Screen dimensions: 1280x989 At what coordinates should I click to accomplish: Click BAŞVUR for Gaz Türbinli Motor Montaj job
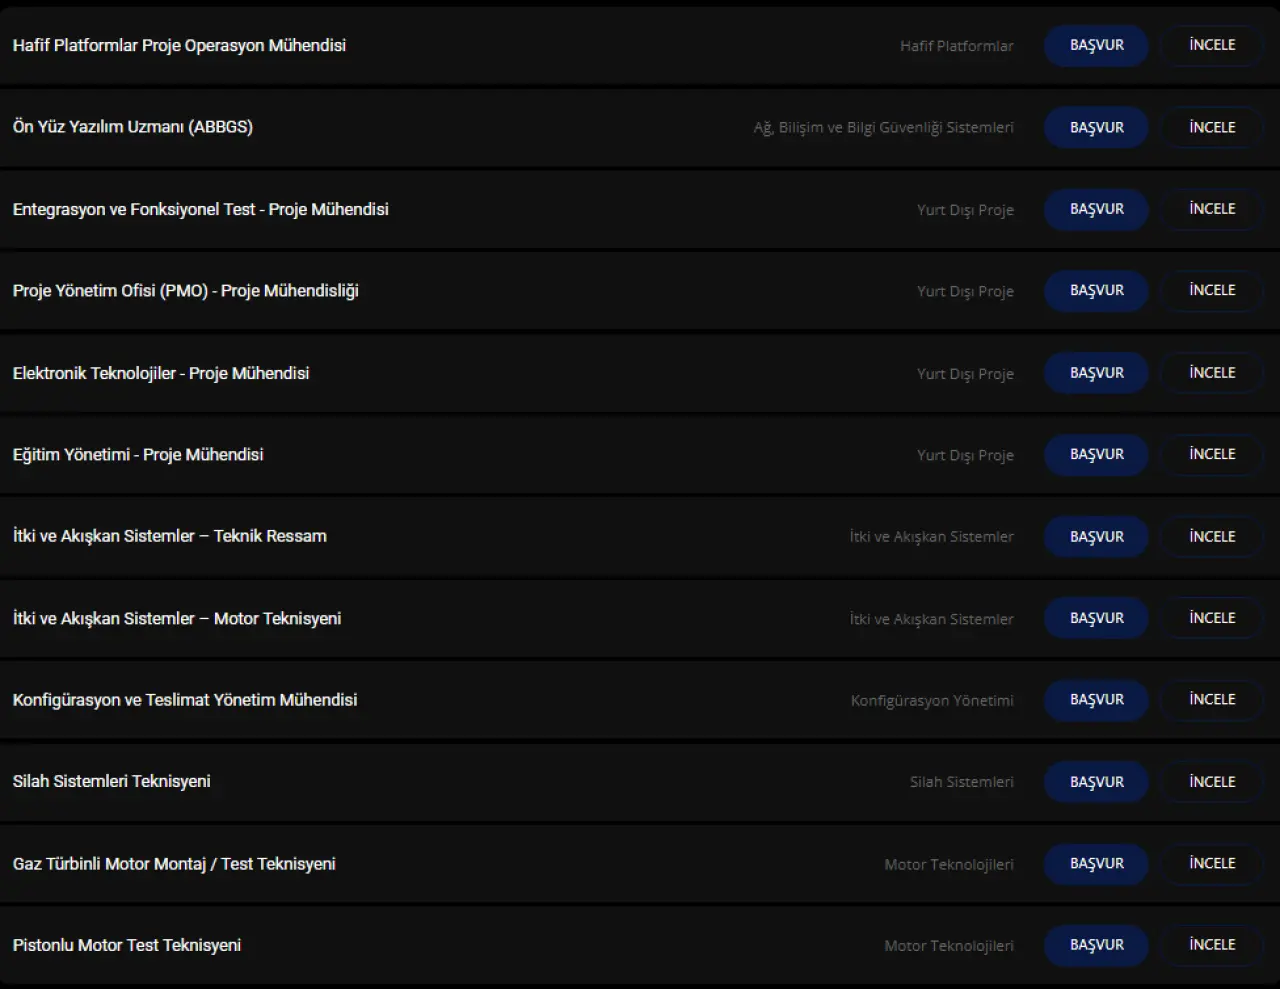(1096, 864)
